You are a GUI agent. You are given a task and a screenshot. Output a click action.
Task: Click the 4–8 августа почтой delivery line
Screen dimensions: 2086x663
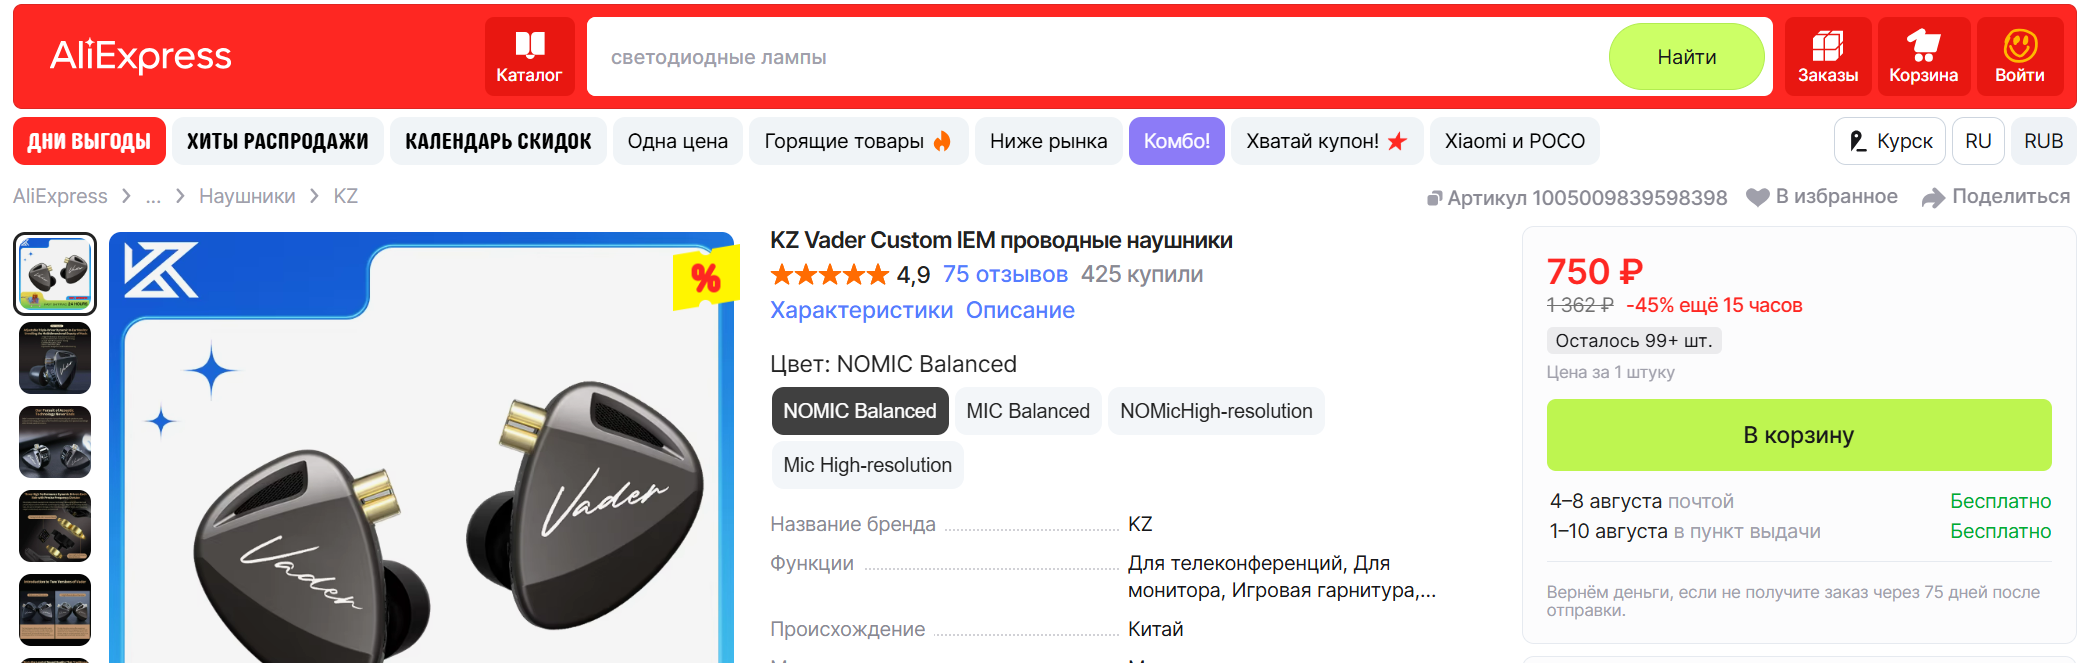click(1642, 501)
